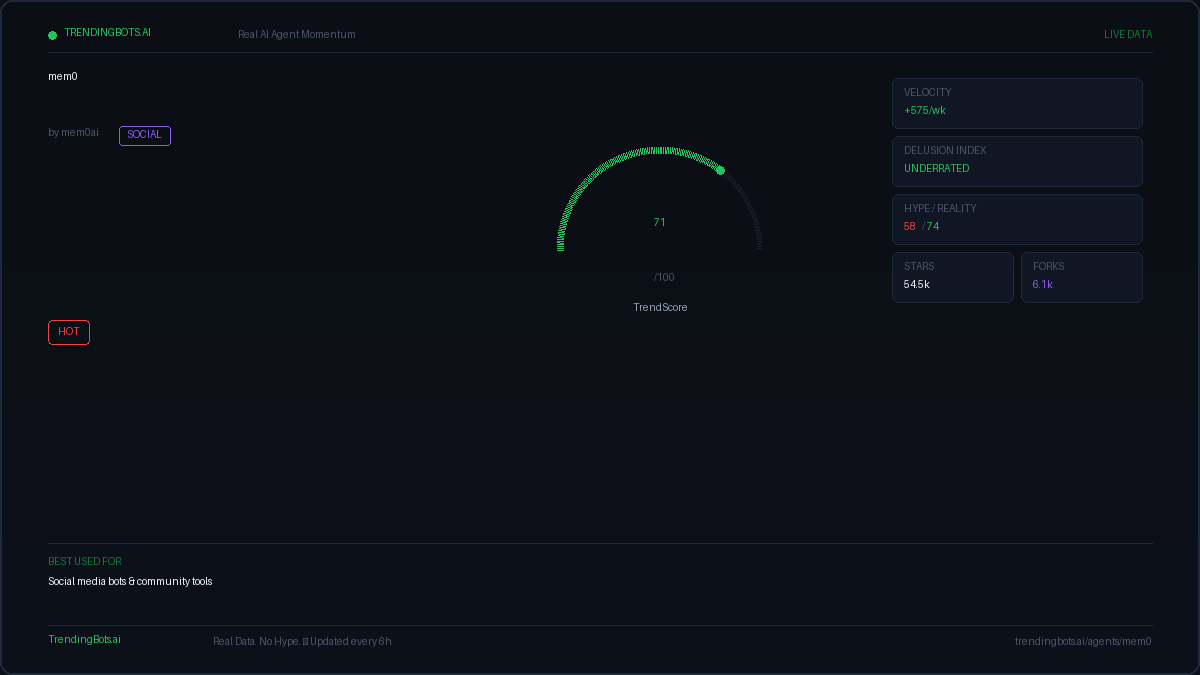The height and width of the screenshot is (675, 1200).
Task: Click the Real AI Agent Momentum tagline
Action: coord(297,34)
